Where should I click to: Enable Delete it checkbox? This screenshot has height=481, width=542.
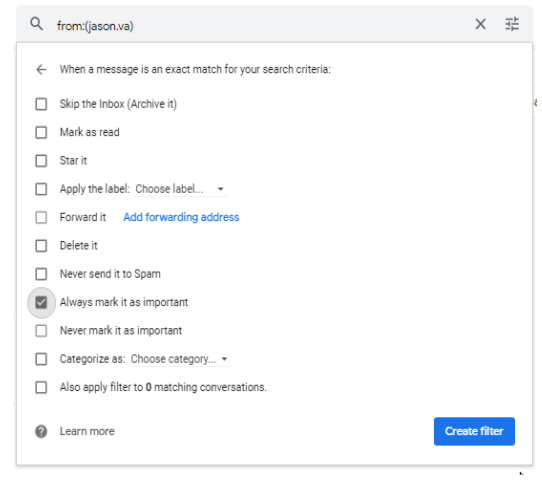41,246
